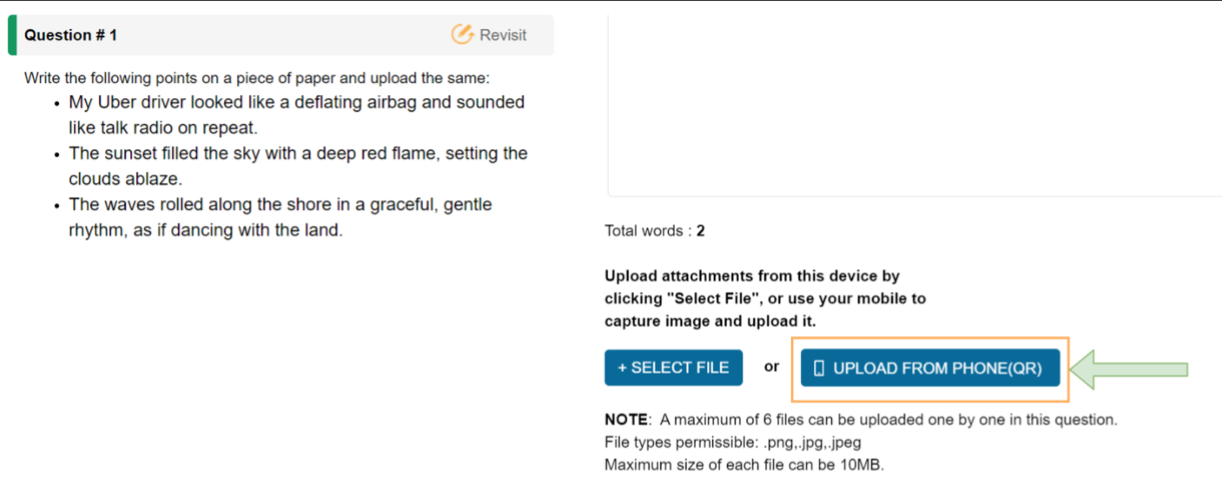Click the Uber driver bullet sentence
This screenshot has width=1222, height=481.
click(x=296, y=115)
